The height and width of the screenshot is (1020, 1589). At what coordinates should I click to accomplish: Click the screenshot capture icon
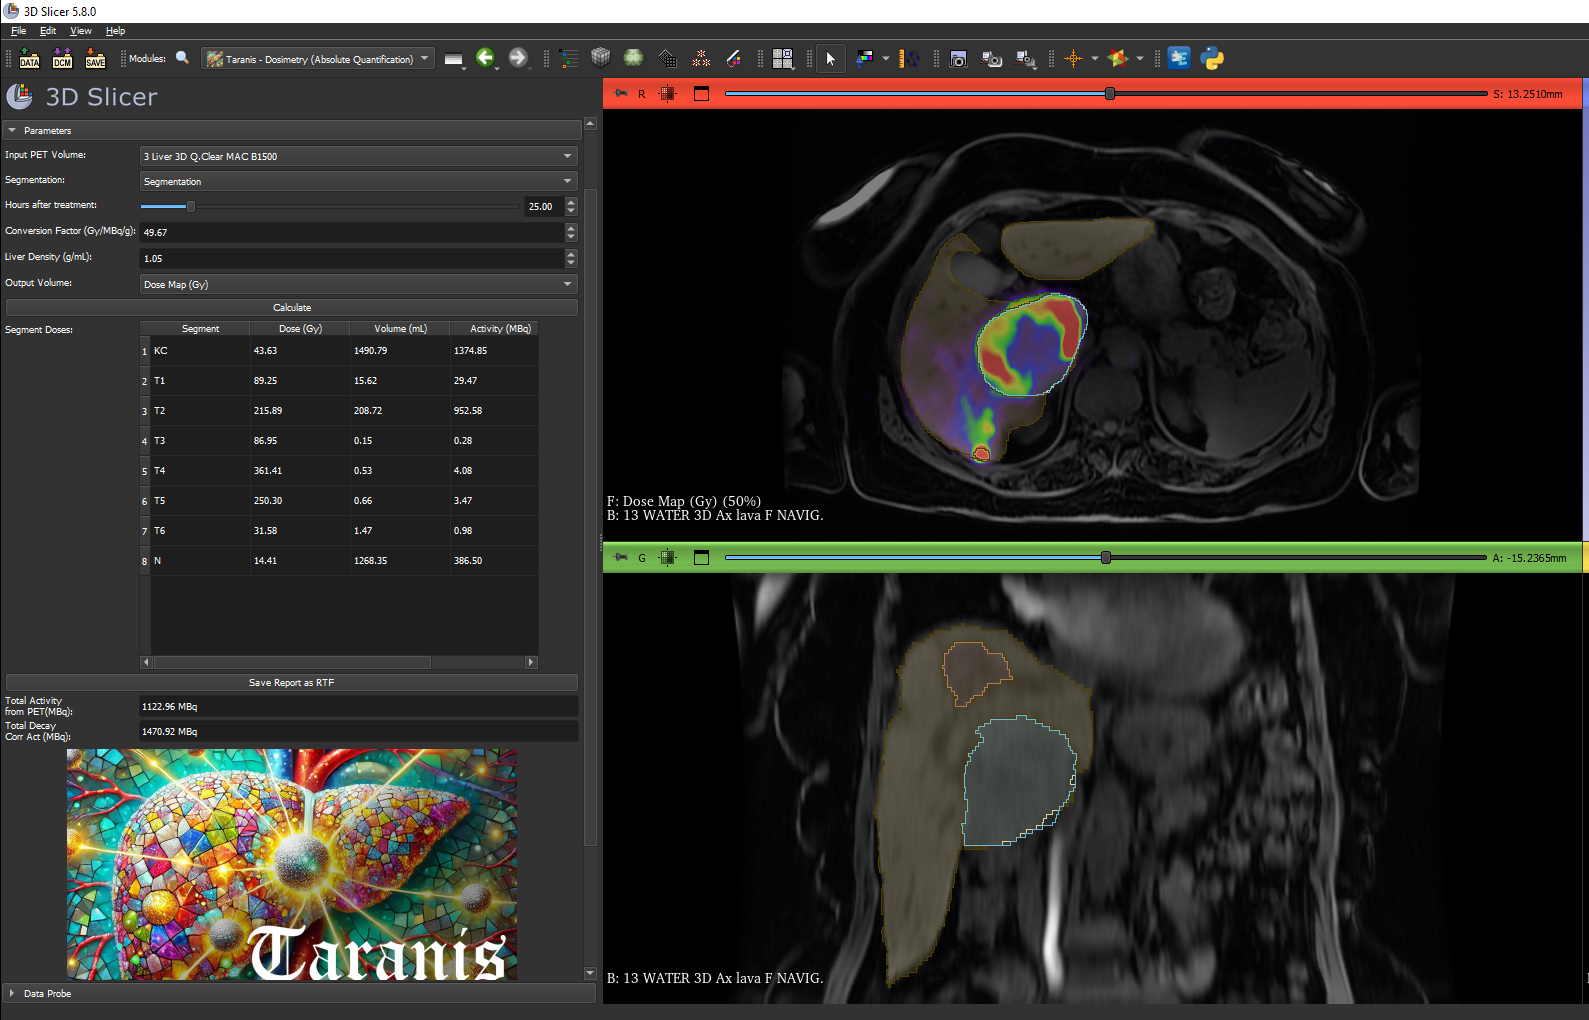(958, 58)
